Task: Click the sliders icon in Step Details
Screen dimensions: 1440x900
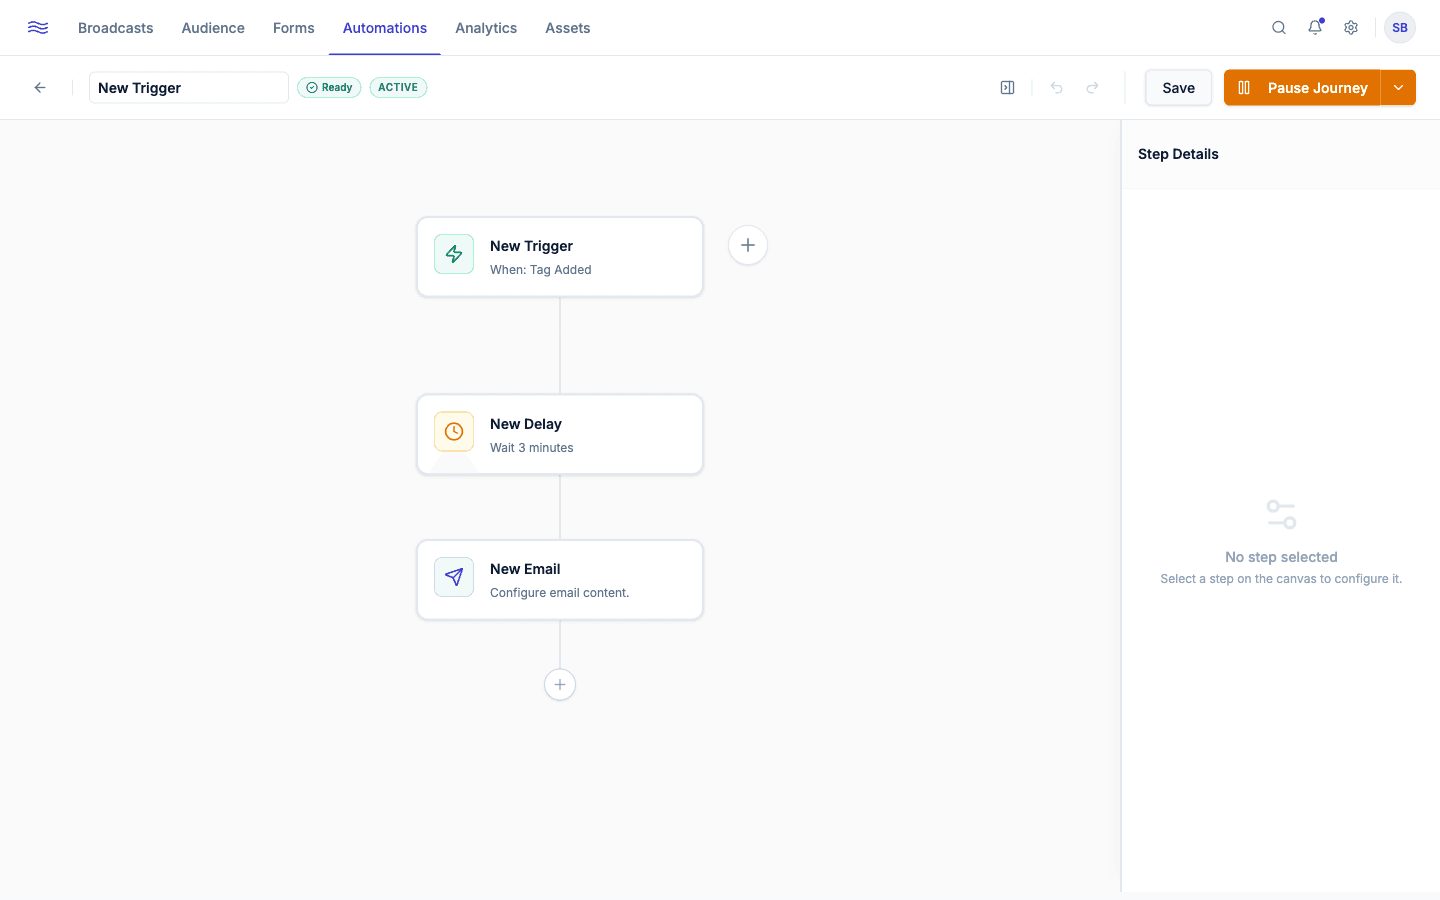Action: [x=1281, y=515]
